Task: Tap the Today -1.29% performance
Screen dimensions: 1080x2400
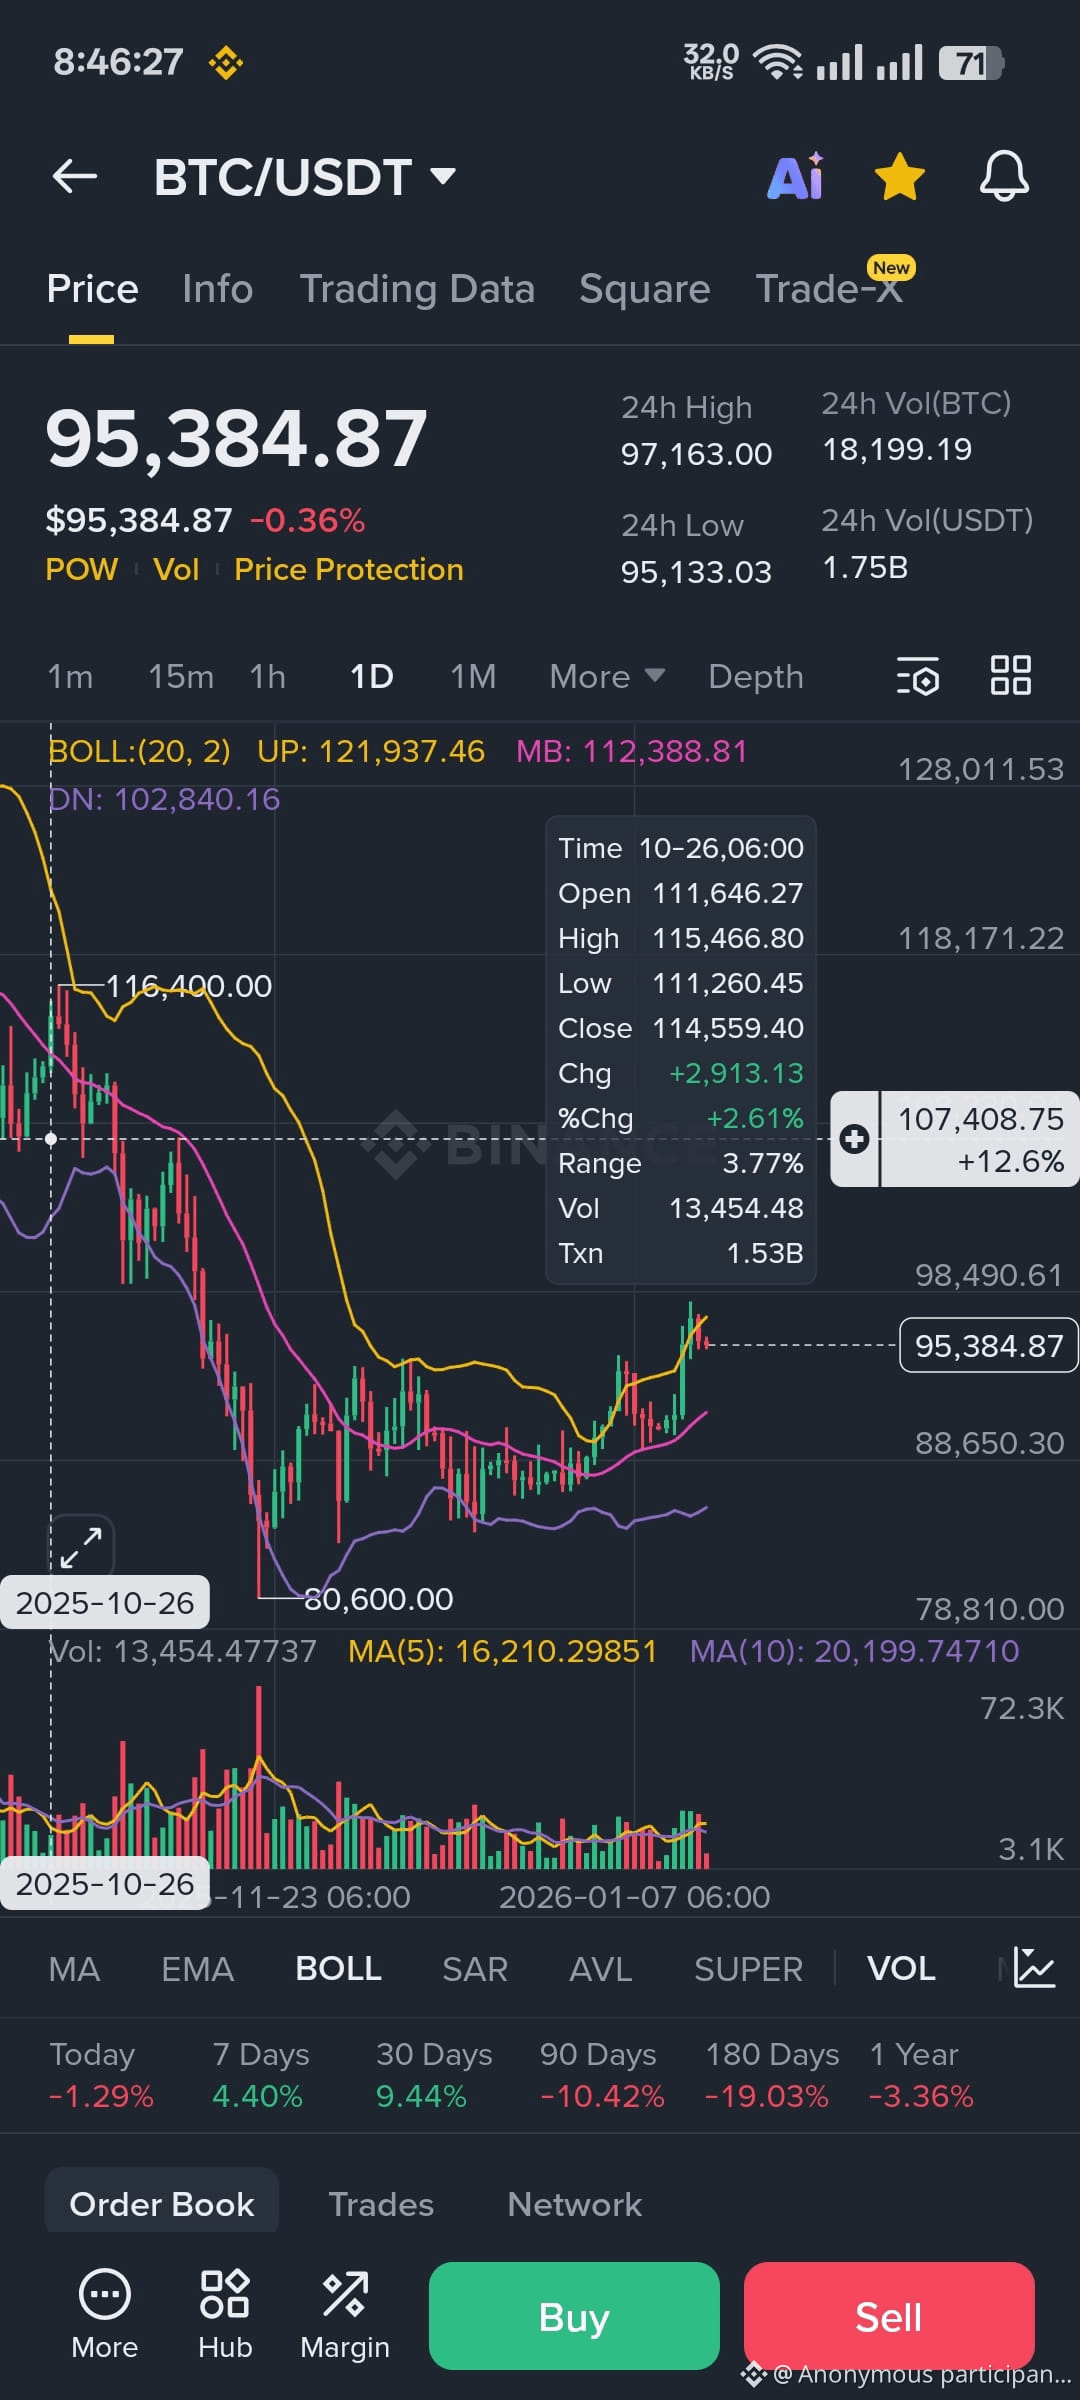Action: (101, 2075)
